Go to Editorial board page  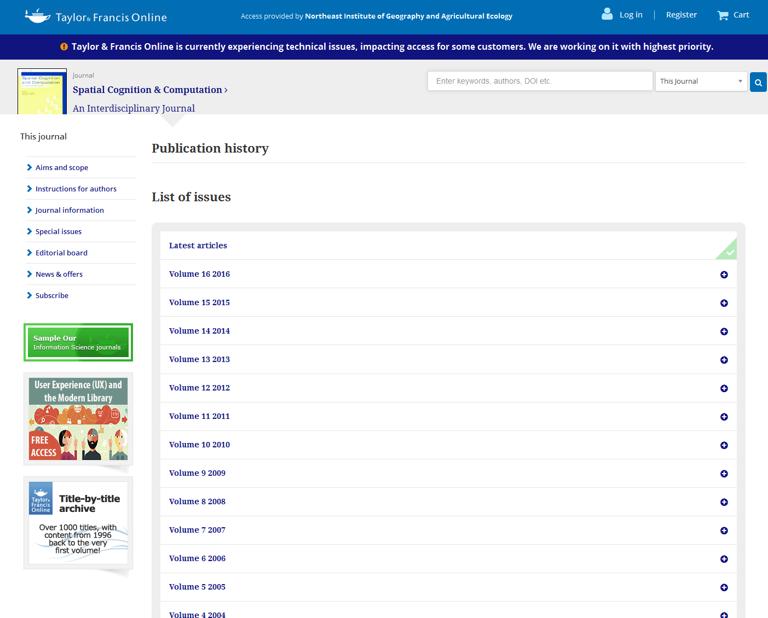click(x=61, y=253)
